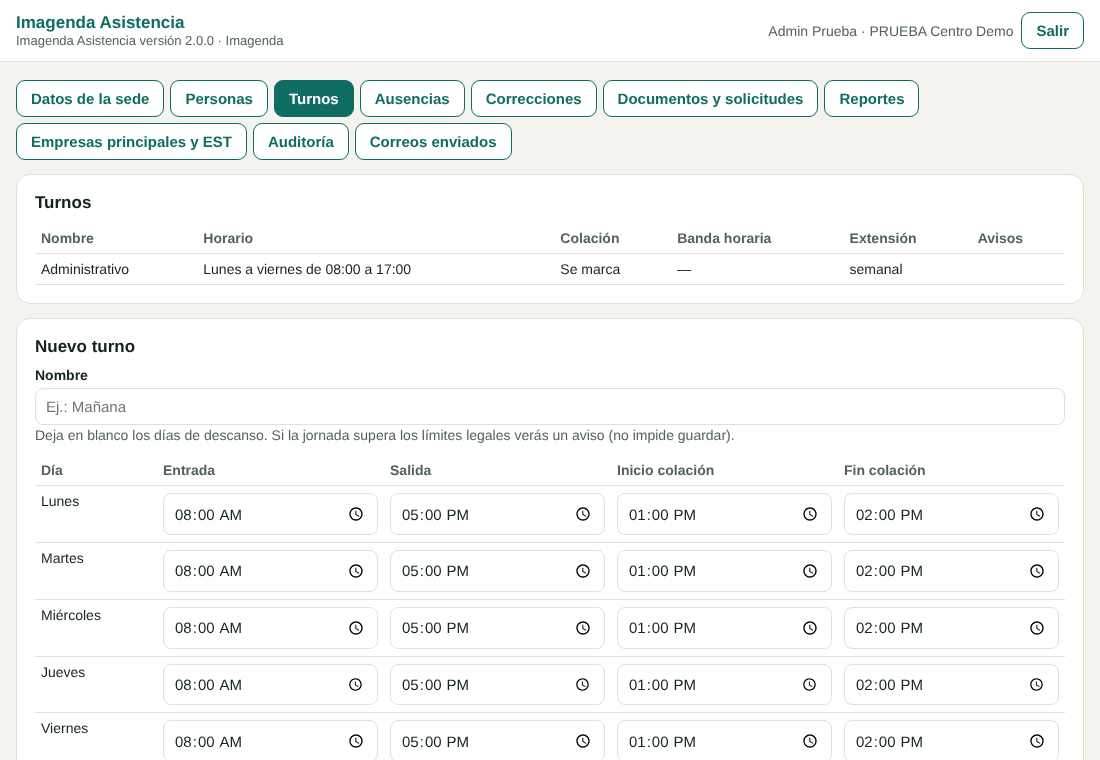Open clock picker for Viernes Inicio colación
Screen dimensions: 1100x760
810,741
